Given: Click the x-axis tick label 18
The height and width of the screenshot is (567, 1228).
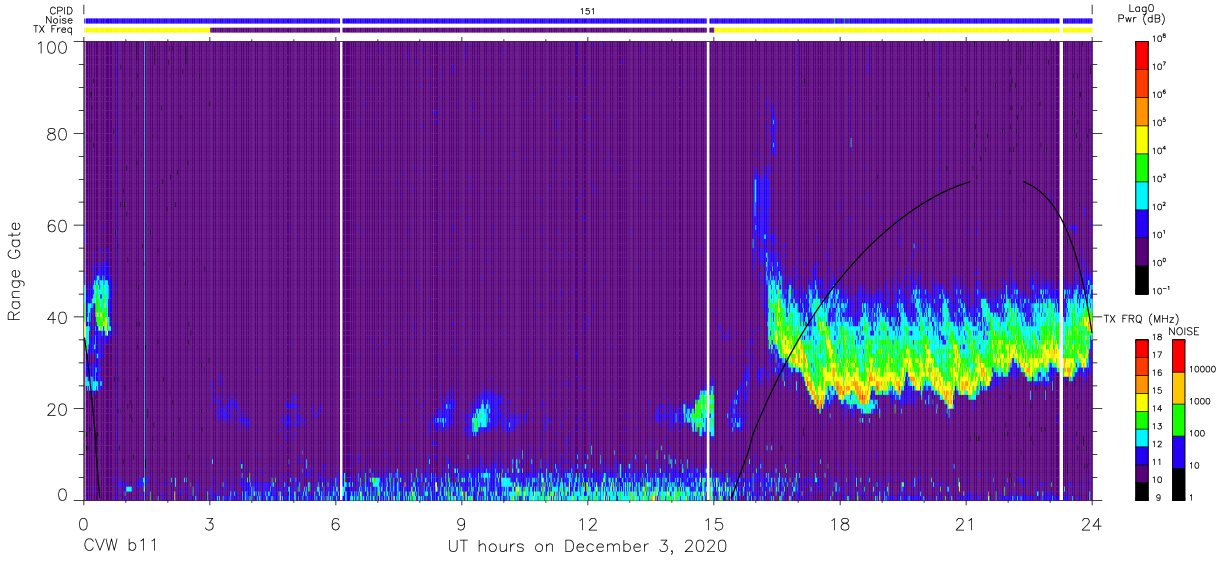Looking at the screenshot, I should coord(840,522).
